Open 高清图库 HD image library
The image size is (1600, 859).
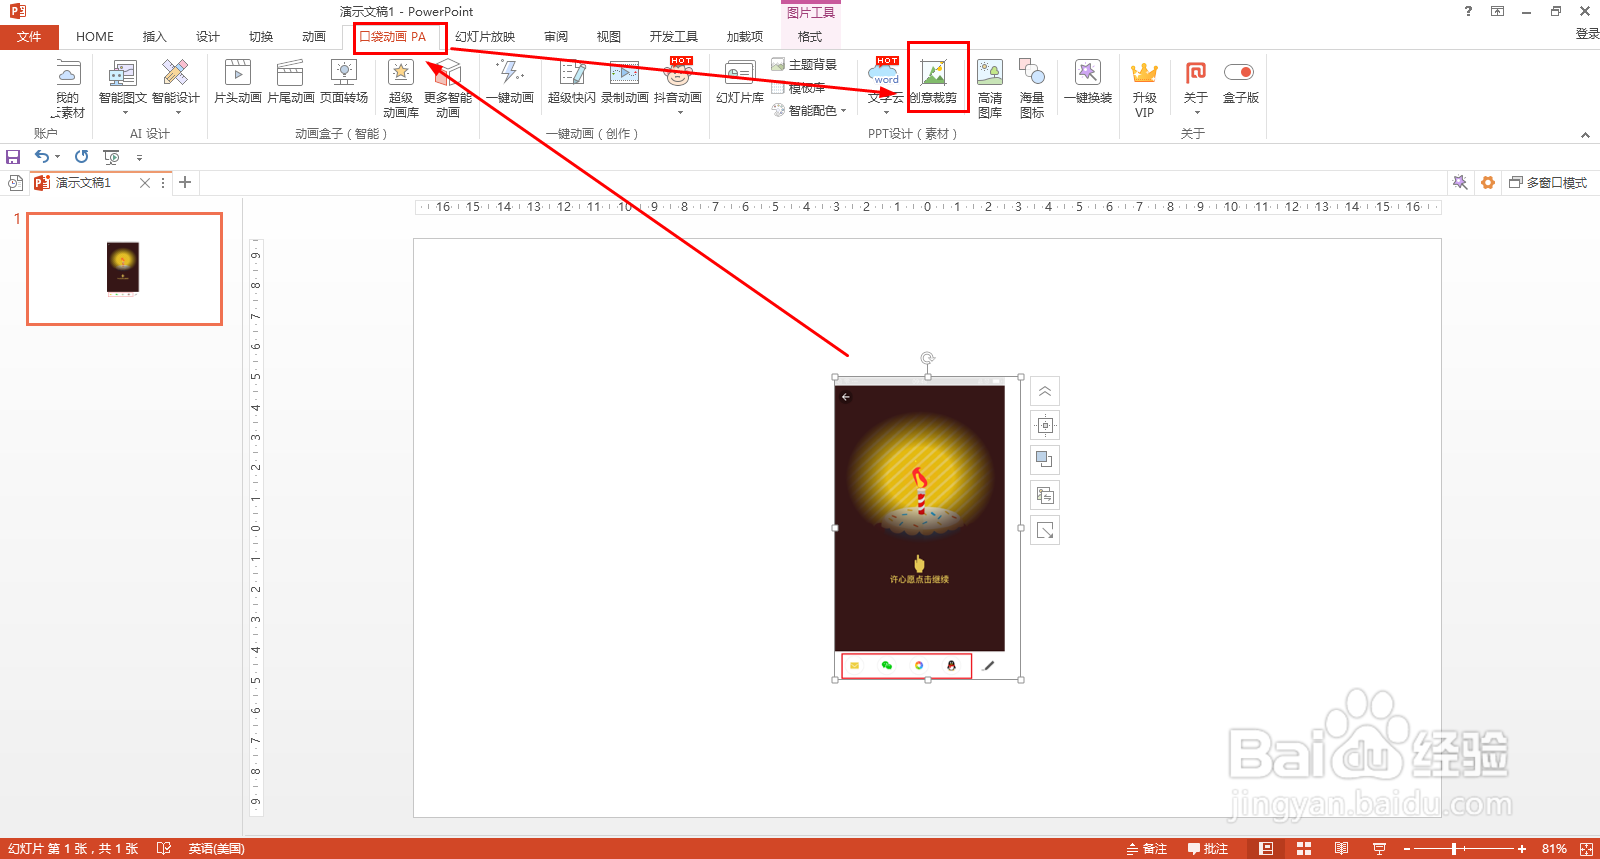990,89
